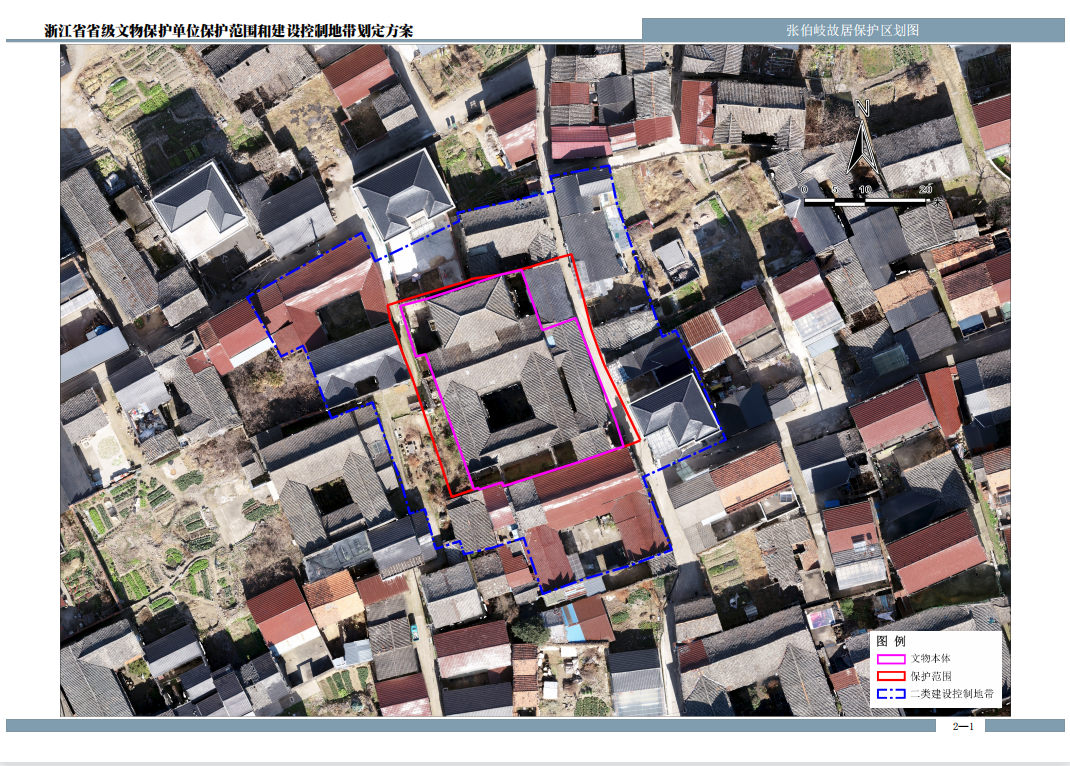Image resolution: width=1070 pixels, height=766 pixels.
Task: Click the 张伯岐故居保护区划图 header banner
Action: coord(852,30)
